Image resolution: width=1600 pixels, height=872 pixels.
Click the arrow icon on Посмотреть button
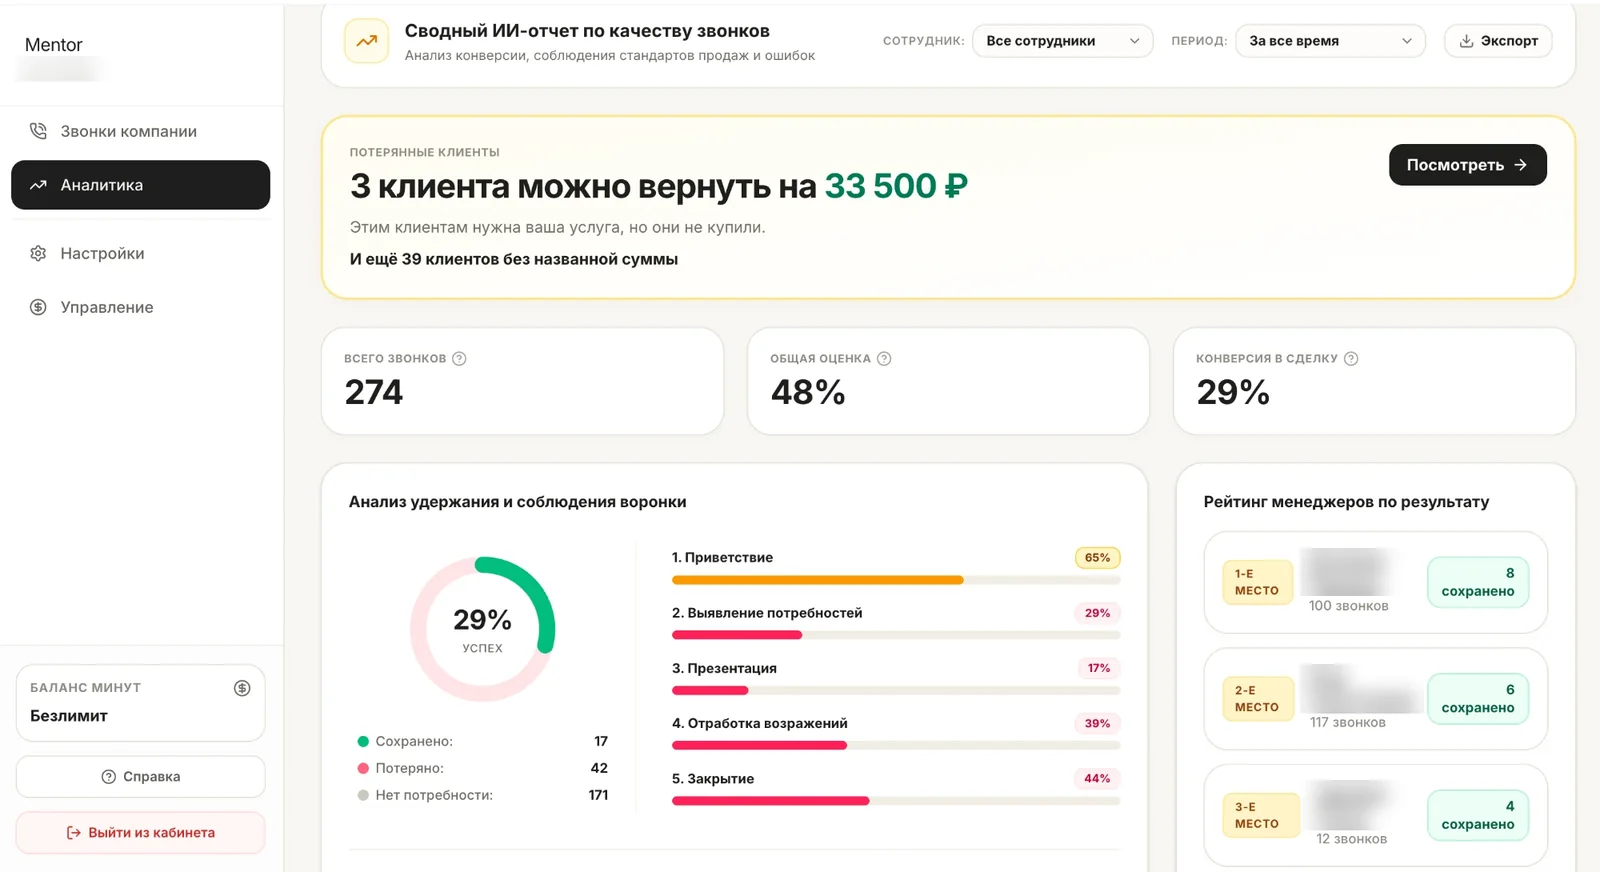pos(1521,165)
